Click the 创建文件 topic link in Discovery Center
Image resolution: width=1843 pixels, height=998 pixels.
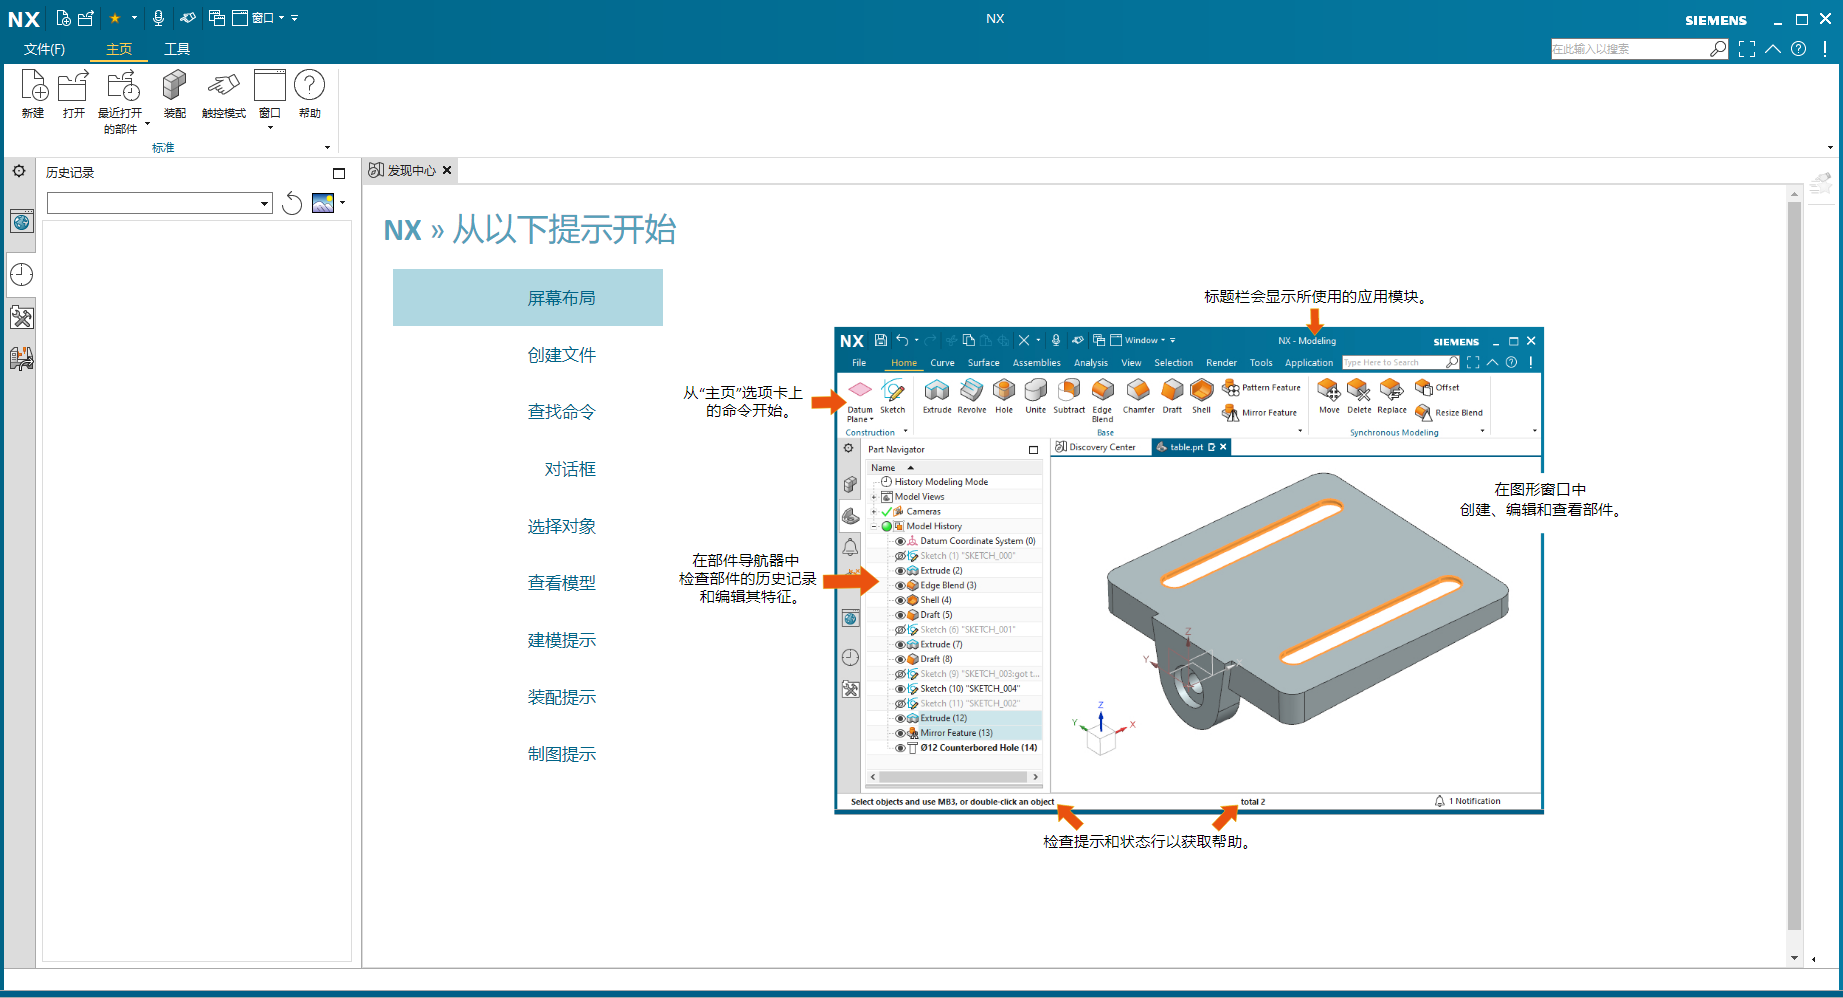coord(562,354)
